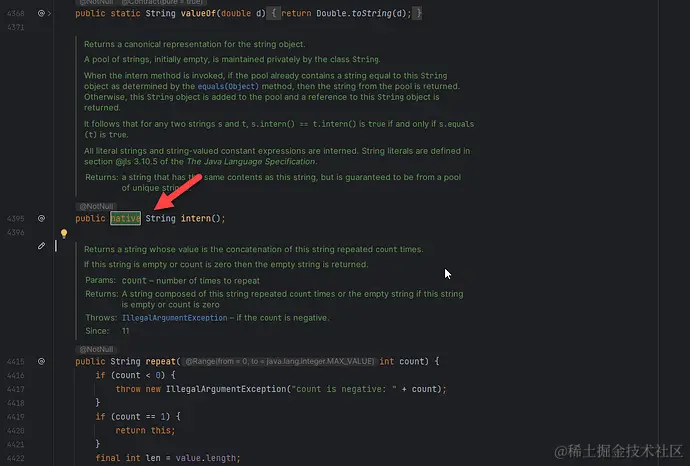Click the intern() method name
Viewport: 690px width, 466px height.
point(196,218)
